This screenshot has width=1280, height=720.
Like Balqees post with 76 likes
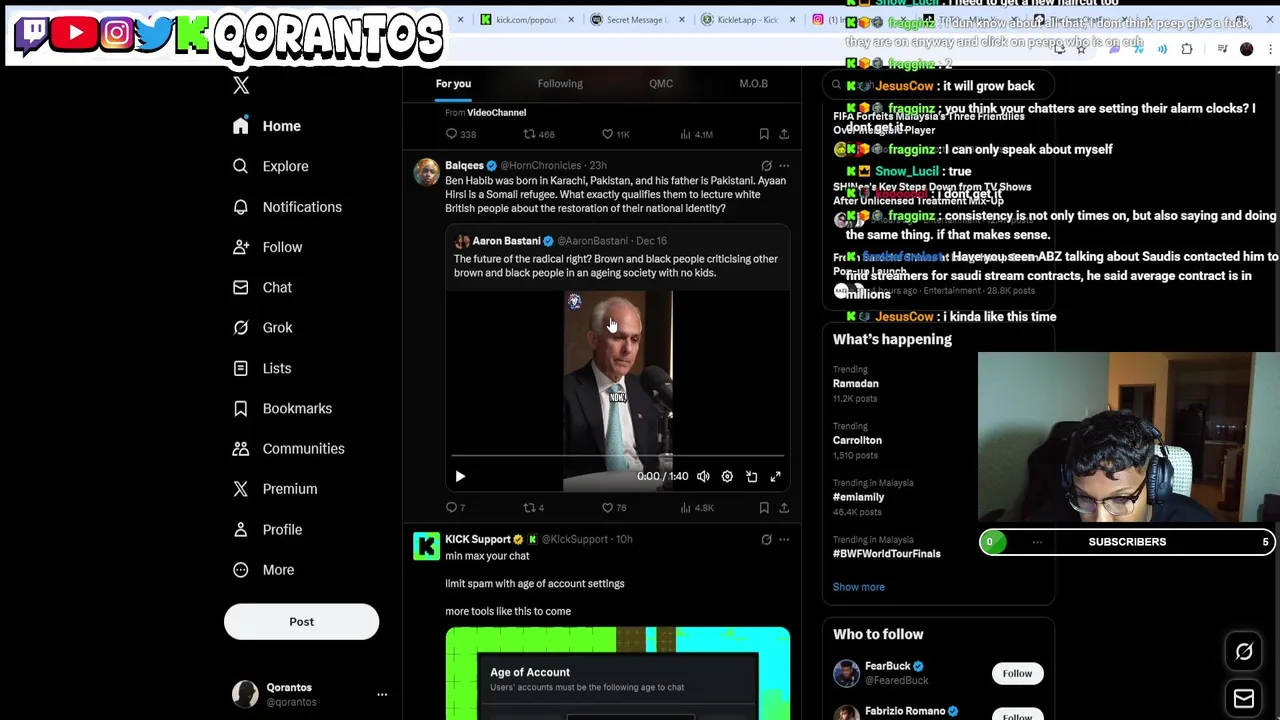click(x=614, y=508)
